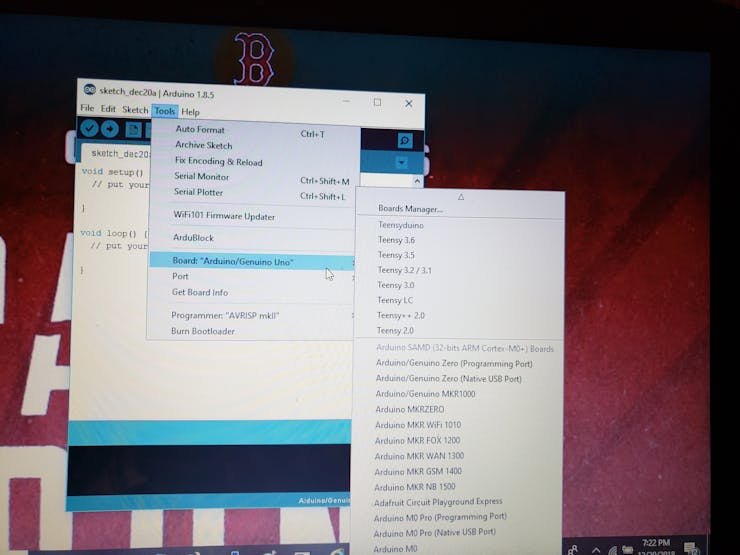Viewport: 740px width, 555px height.
Task: Click the Teensyduino section header
Action: pos(401,225)
